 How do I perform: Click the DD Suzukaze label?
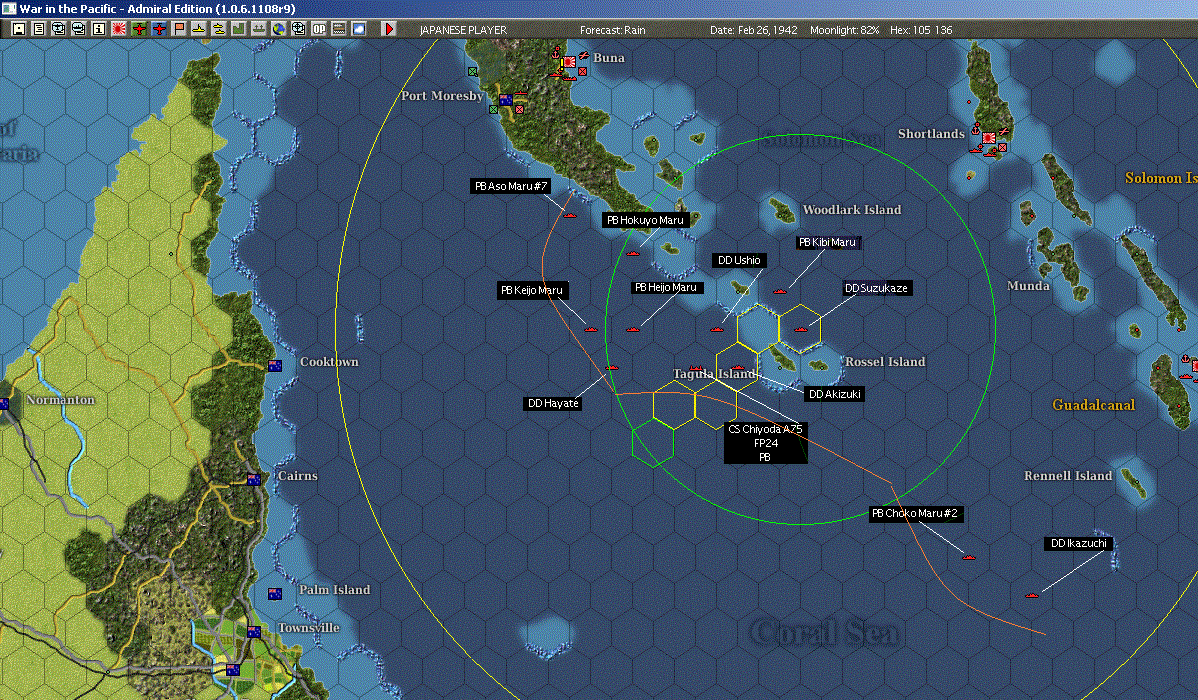(x=876, y=288)
